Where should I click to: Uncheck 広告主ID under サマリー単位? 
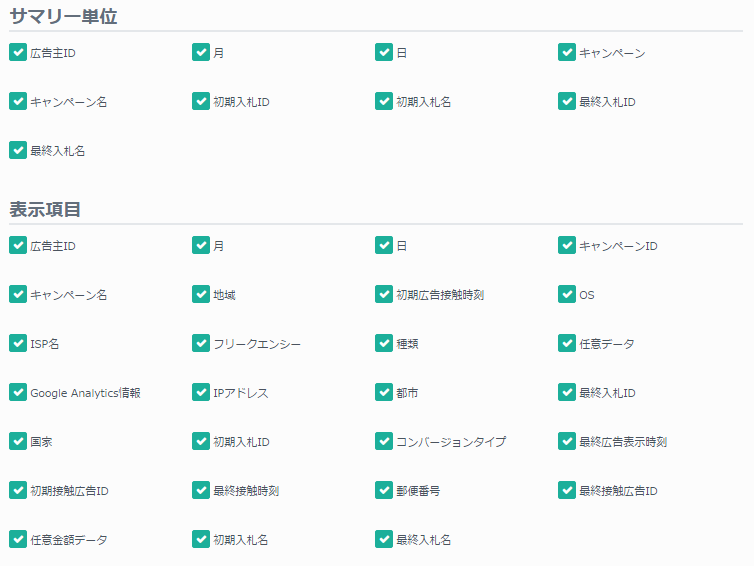[18, 52]
